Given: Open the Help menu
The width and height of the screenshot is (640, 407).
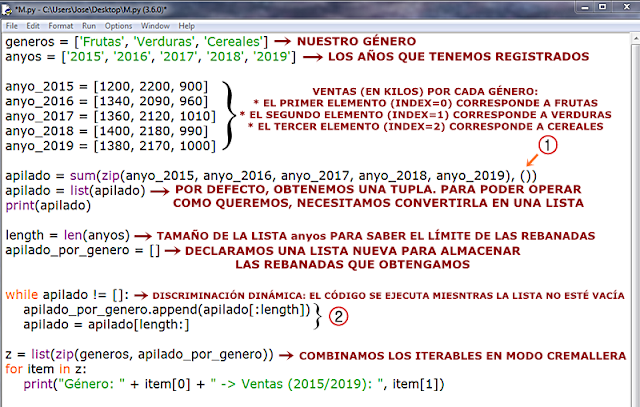Looking at the screenshot, I should point(186,26).
